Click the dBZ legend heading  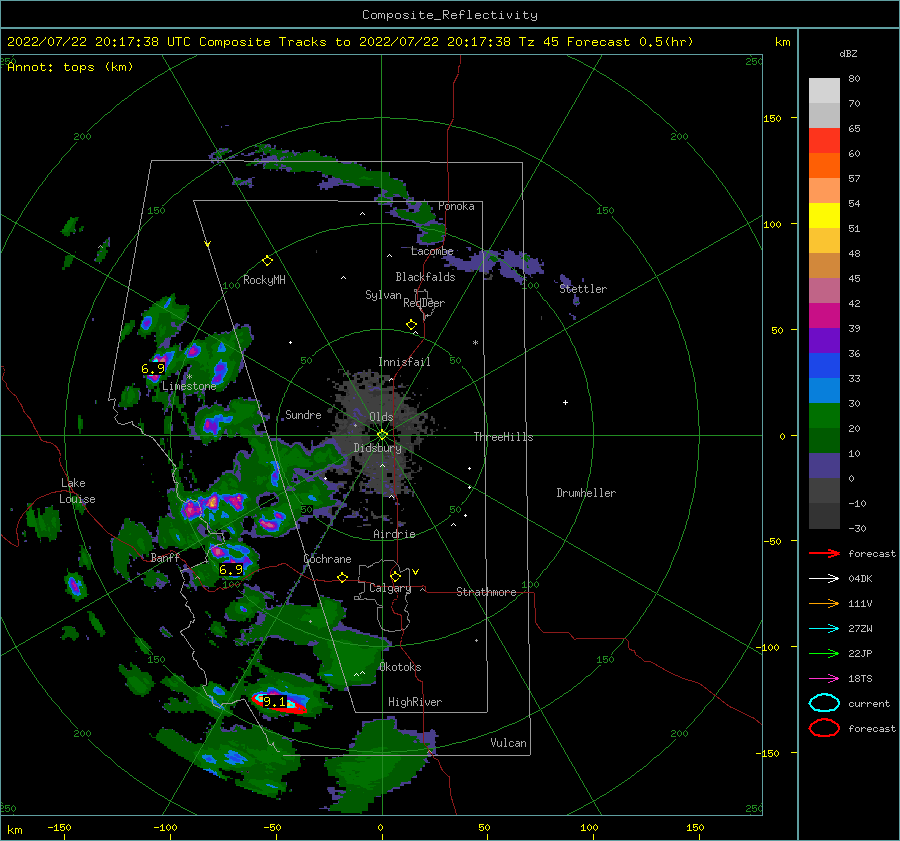coord(848,53)
